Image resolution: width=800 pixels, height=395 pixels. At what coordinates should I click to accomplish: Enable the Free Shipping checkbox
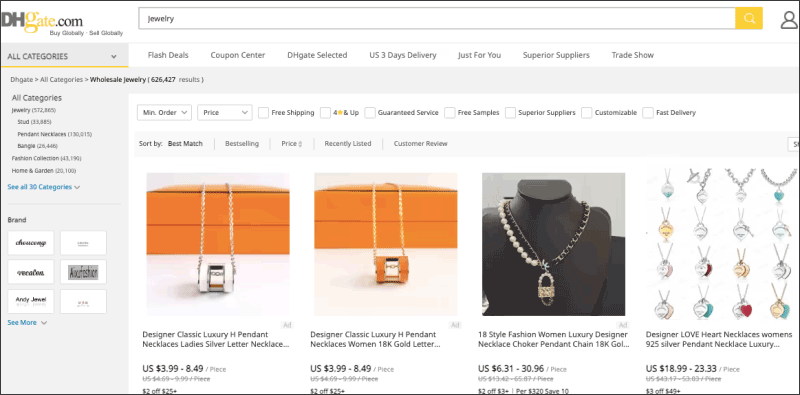point(263,113)
